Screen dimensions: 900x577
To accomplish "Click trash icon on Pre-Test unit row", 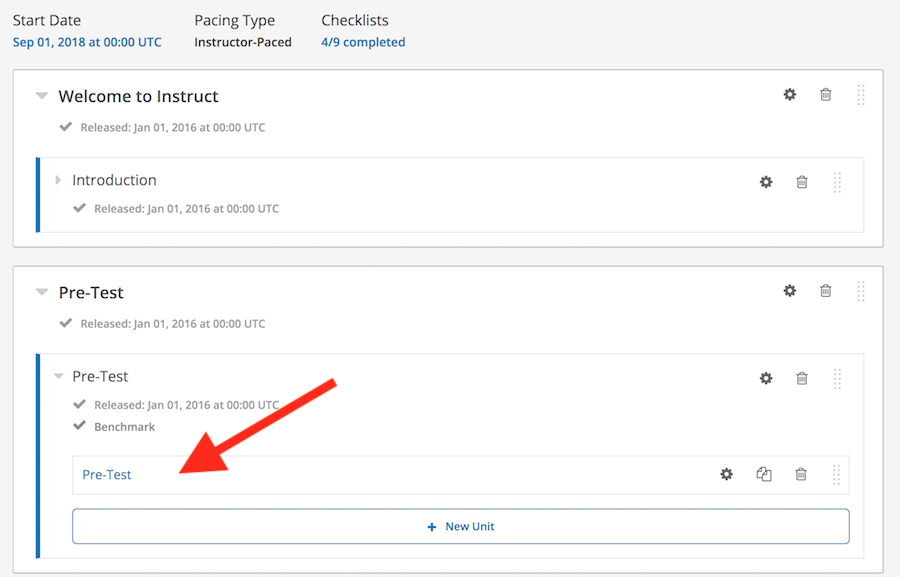I will click(801, 474).
